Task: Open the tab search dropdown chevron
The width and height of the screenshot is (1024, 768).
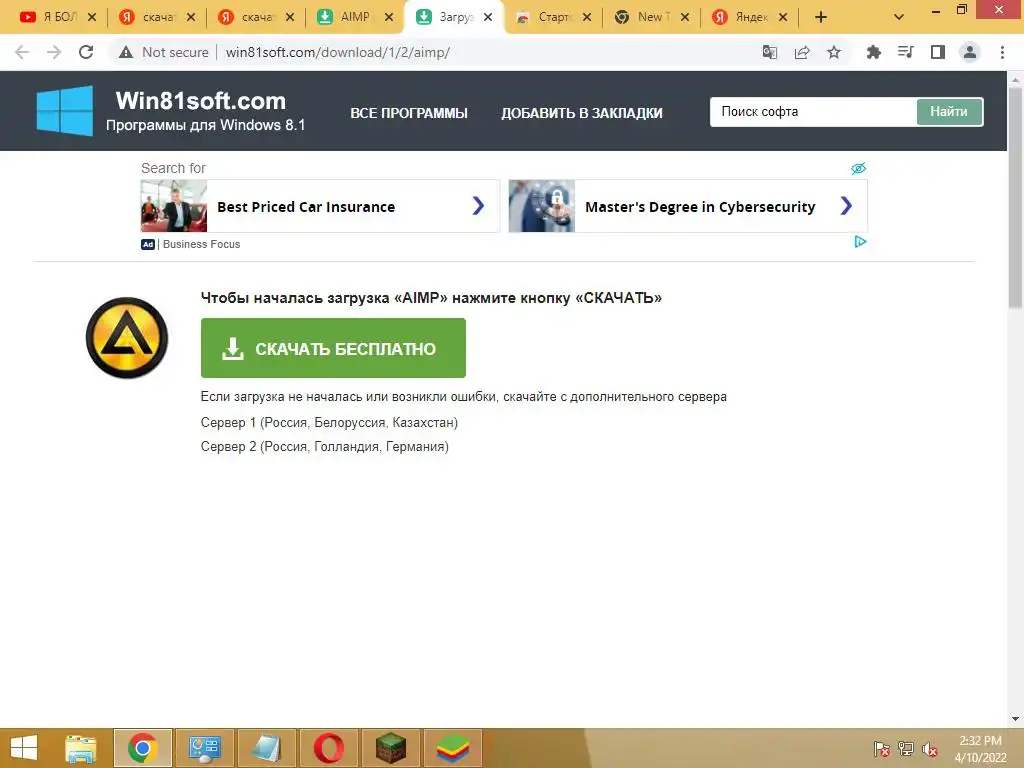Action: click(899, 17)
